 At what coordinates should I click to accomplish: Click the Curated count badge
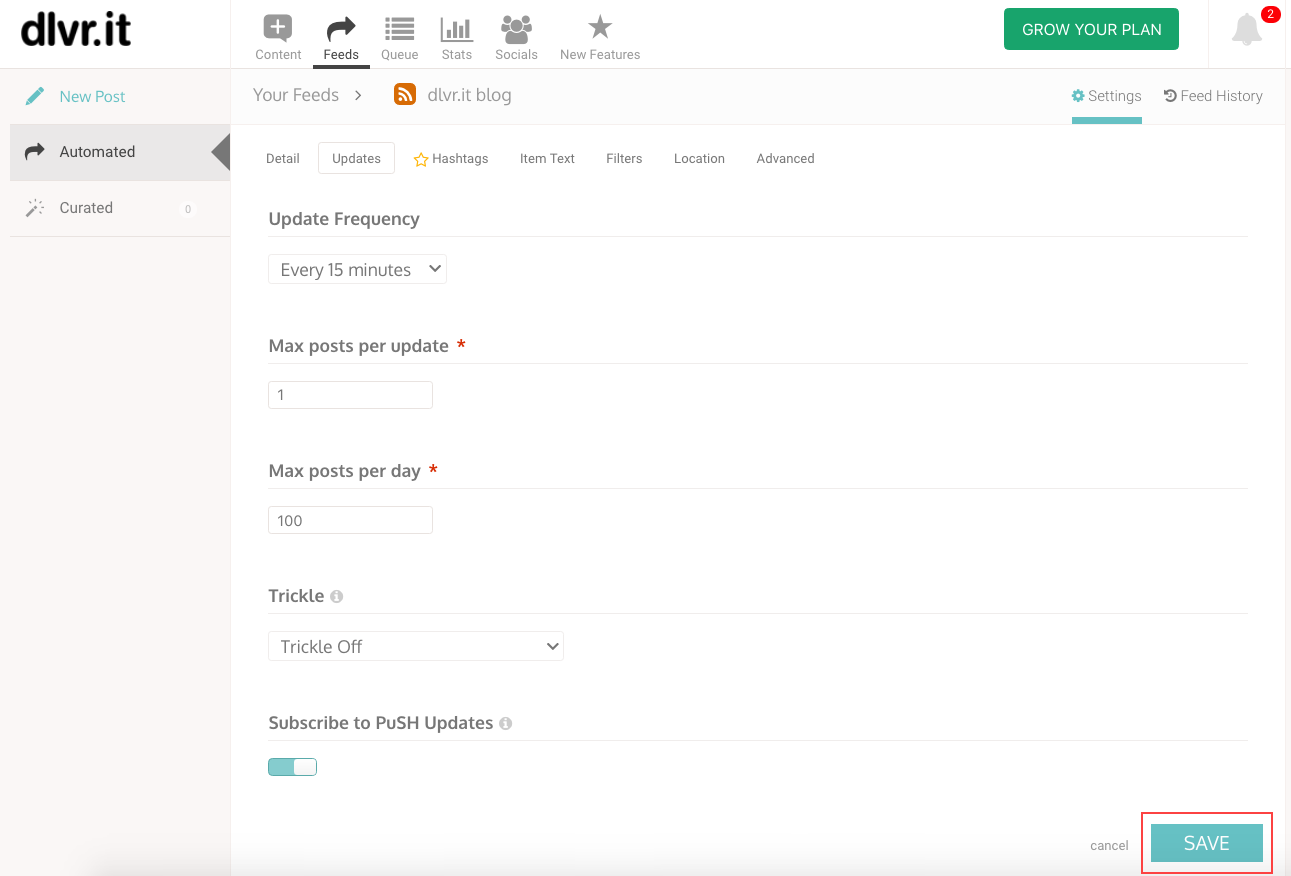pyautogui.click(x=187, y=209)
